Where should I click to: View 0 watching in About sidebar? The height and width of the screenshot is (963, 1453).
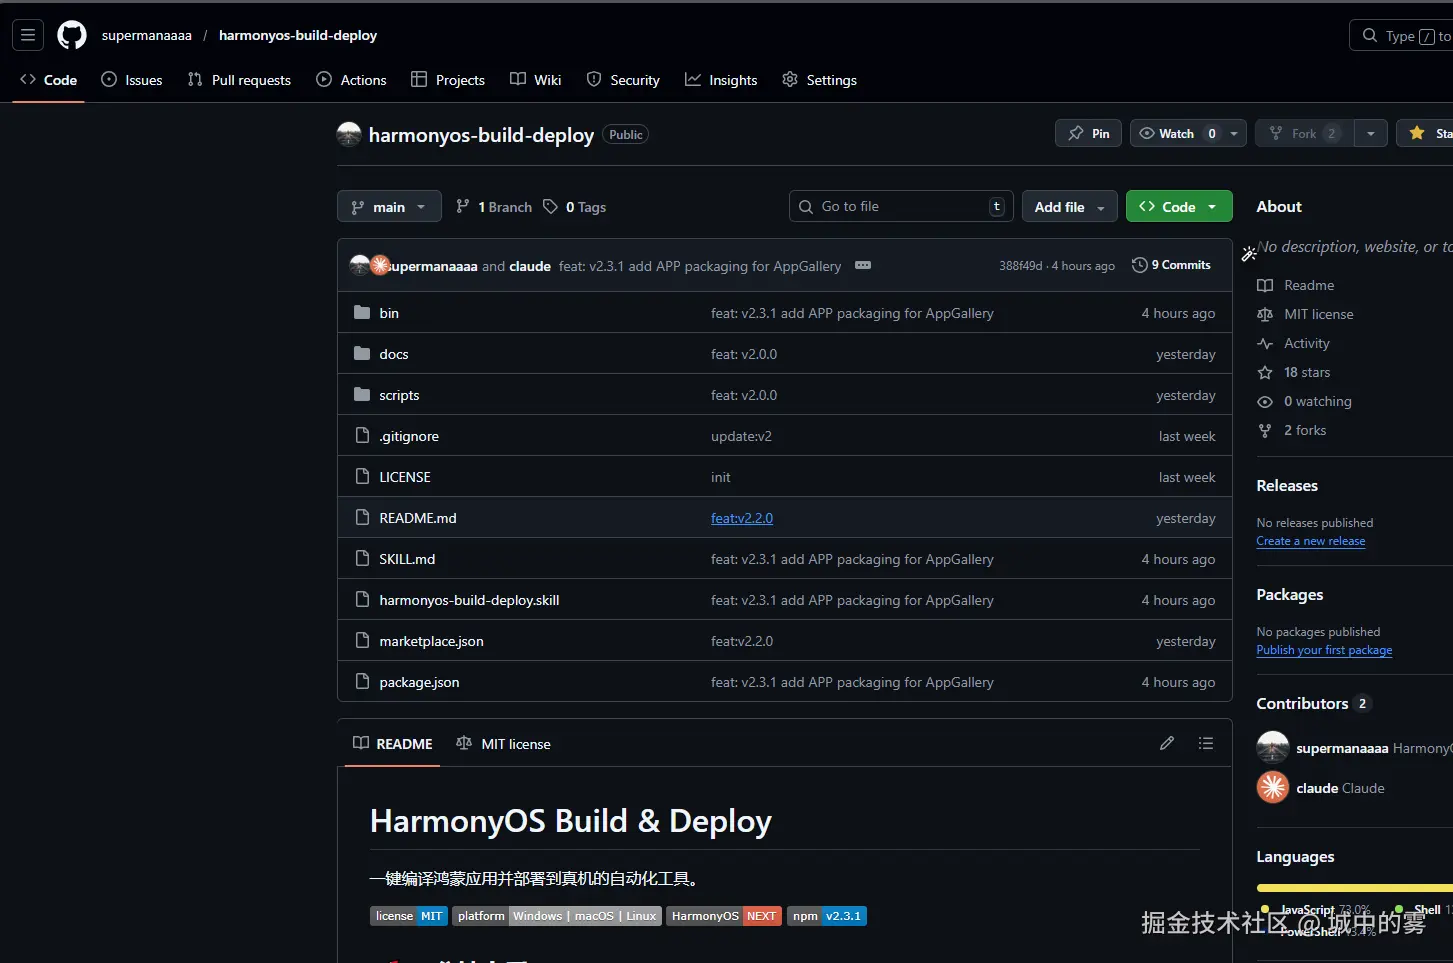(x=1305, y=401)
